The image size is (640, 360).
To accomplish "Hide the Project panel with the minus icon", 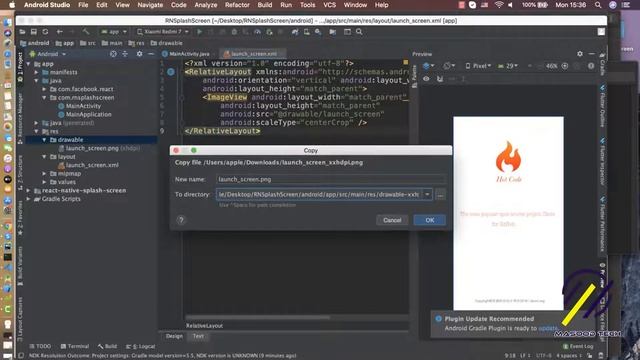I will (151, 54).
